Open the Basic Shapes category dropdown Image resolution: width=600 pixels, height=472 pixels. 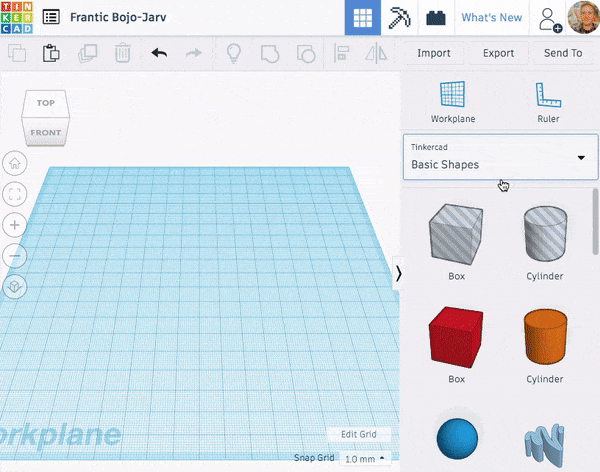tap(501, 157)
